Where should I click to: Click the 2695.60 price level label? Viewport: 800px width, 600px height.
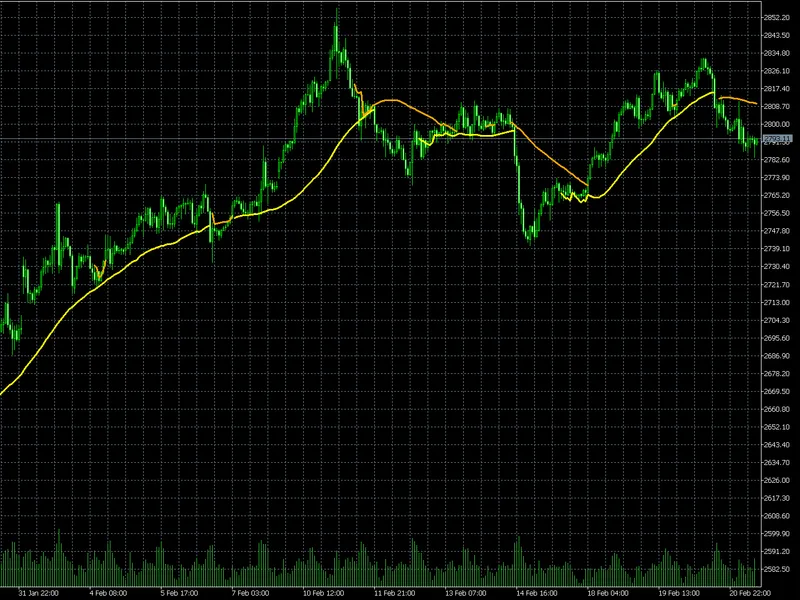(x=777, y=338)
